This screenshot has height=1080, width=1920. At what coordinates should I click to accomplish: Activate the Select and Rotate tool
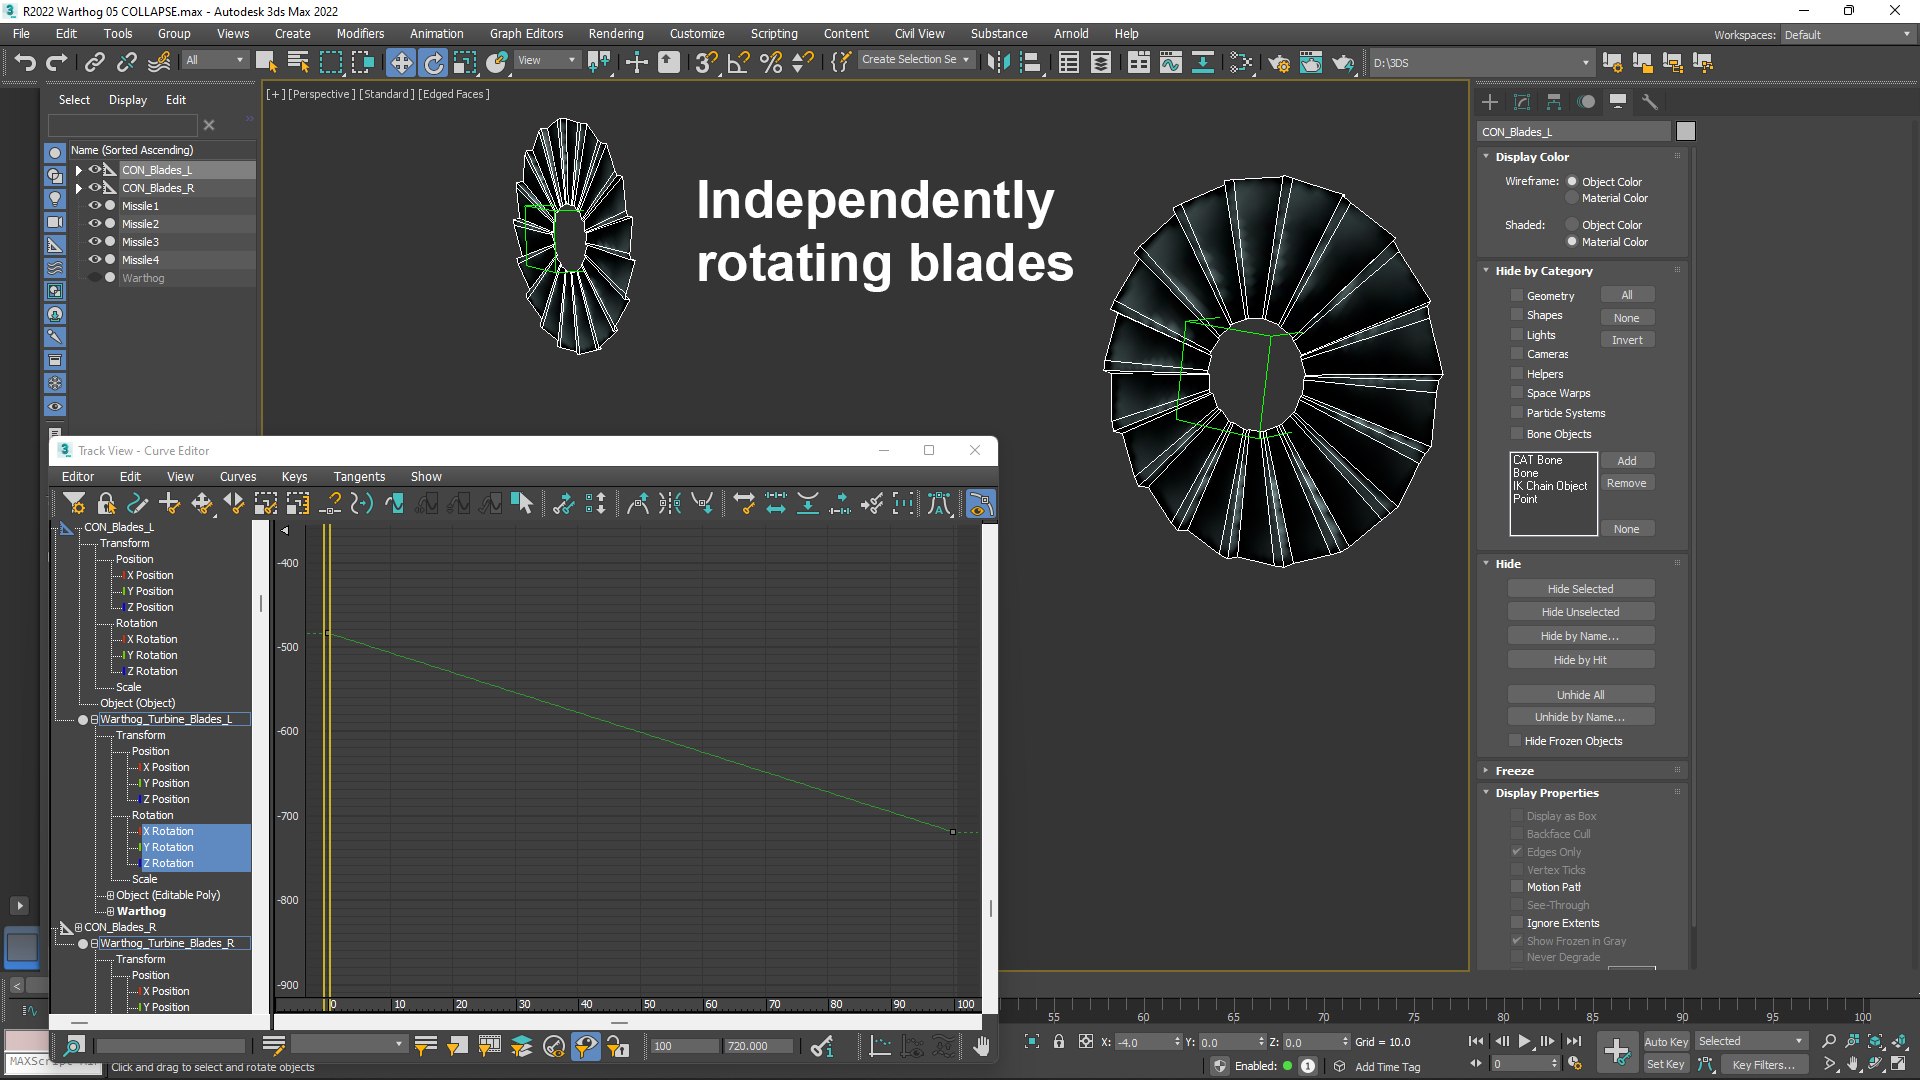433,63
